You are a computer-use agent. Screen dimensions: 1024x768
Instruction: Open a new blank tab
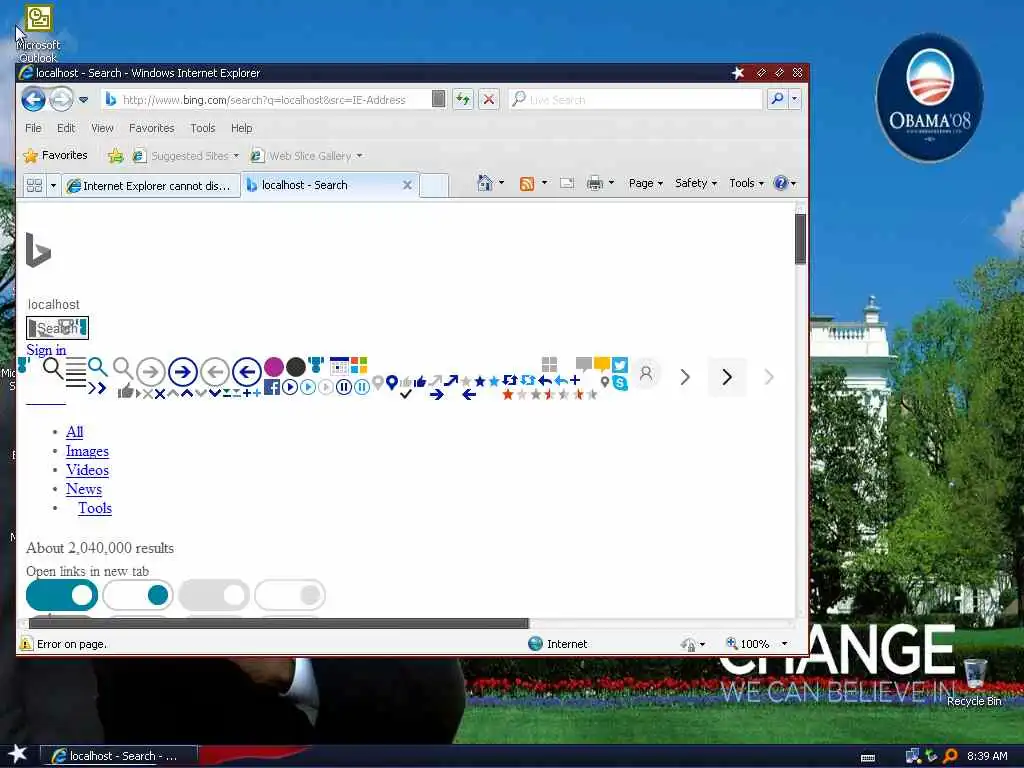pos(434,185)
